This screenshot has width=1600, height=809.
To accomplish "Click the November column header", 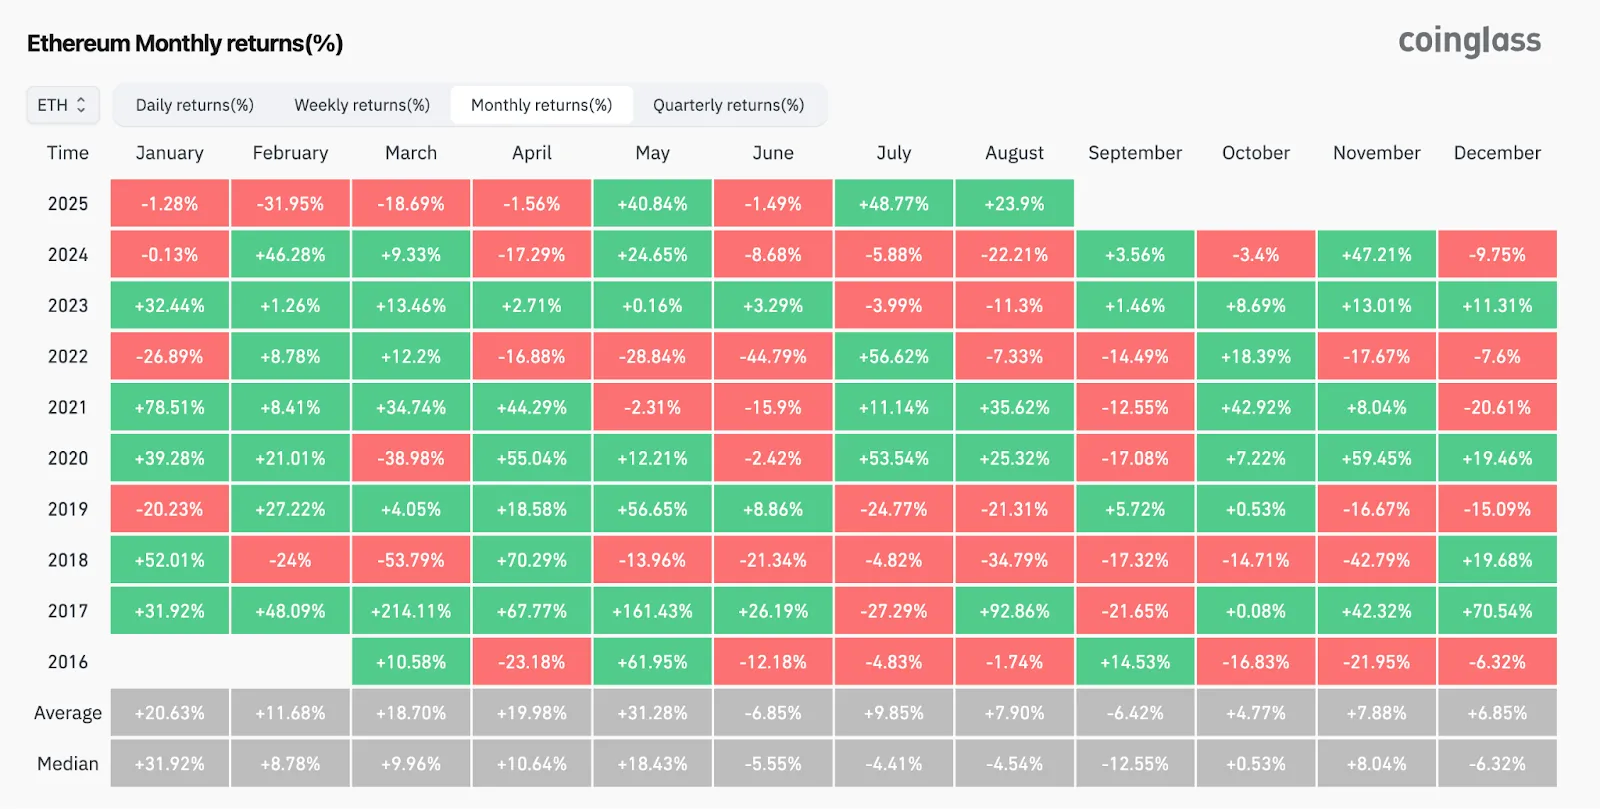I will click(x=1376, y=152).
